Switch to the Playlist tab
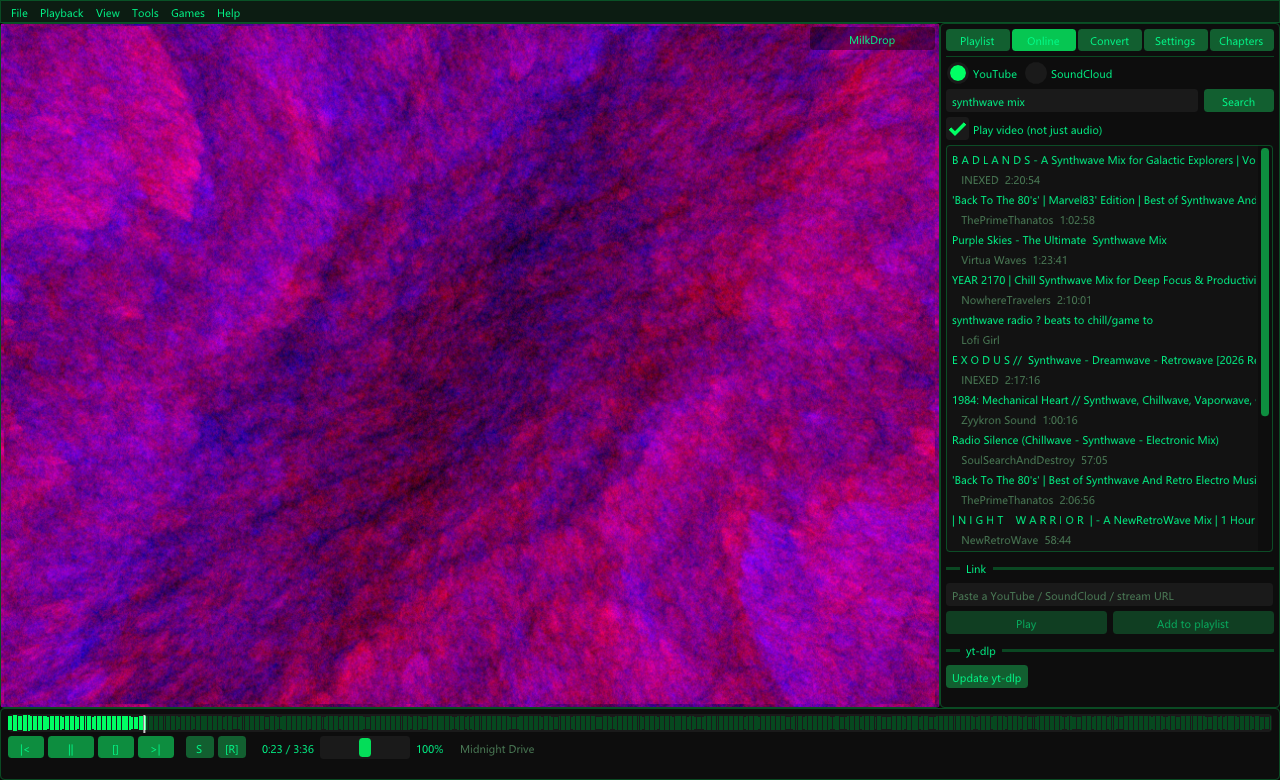Screen dimensions: 1280x780 pos(977,40)
